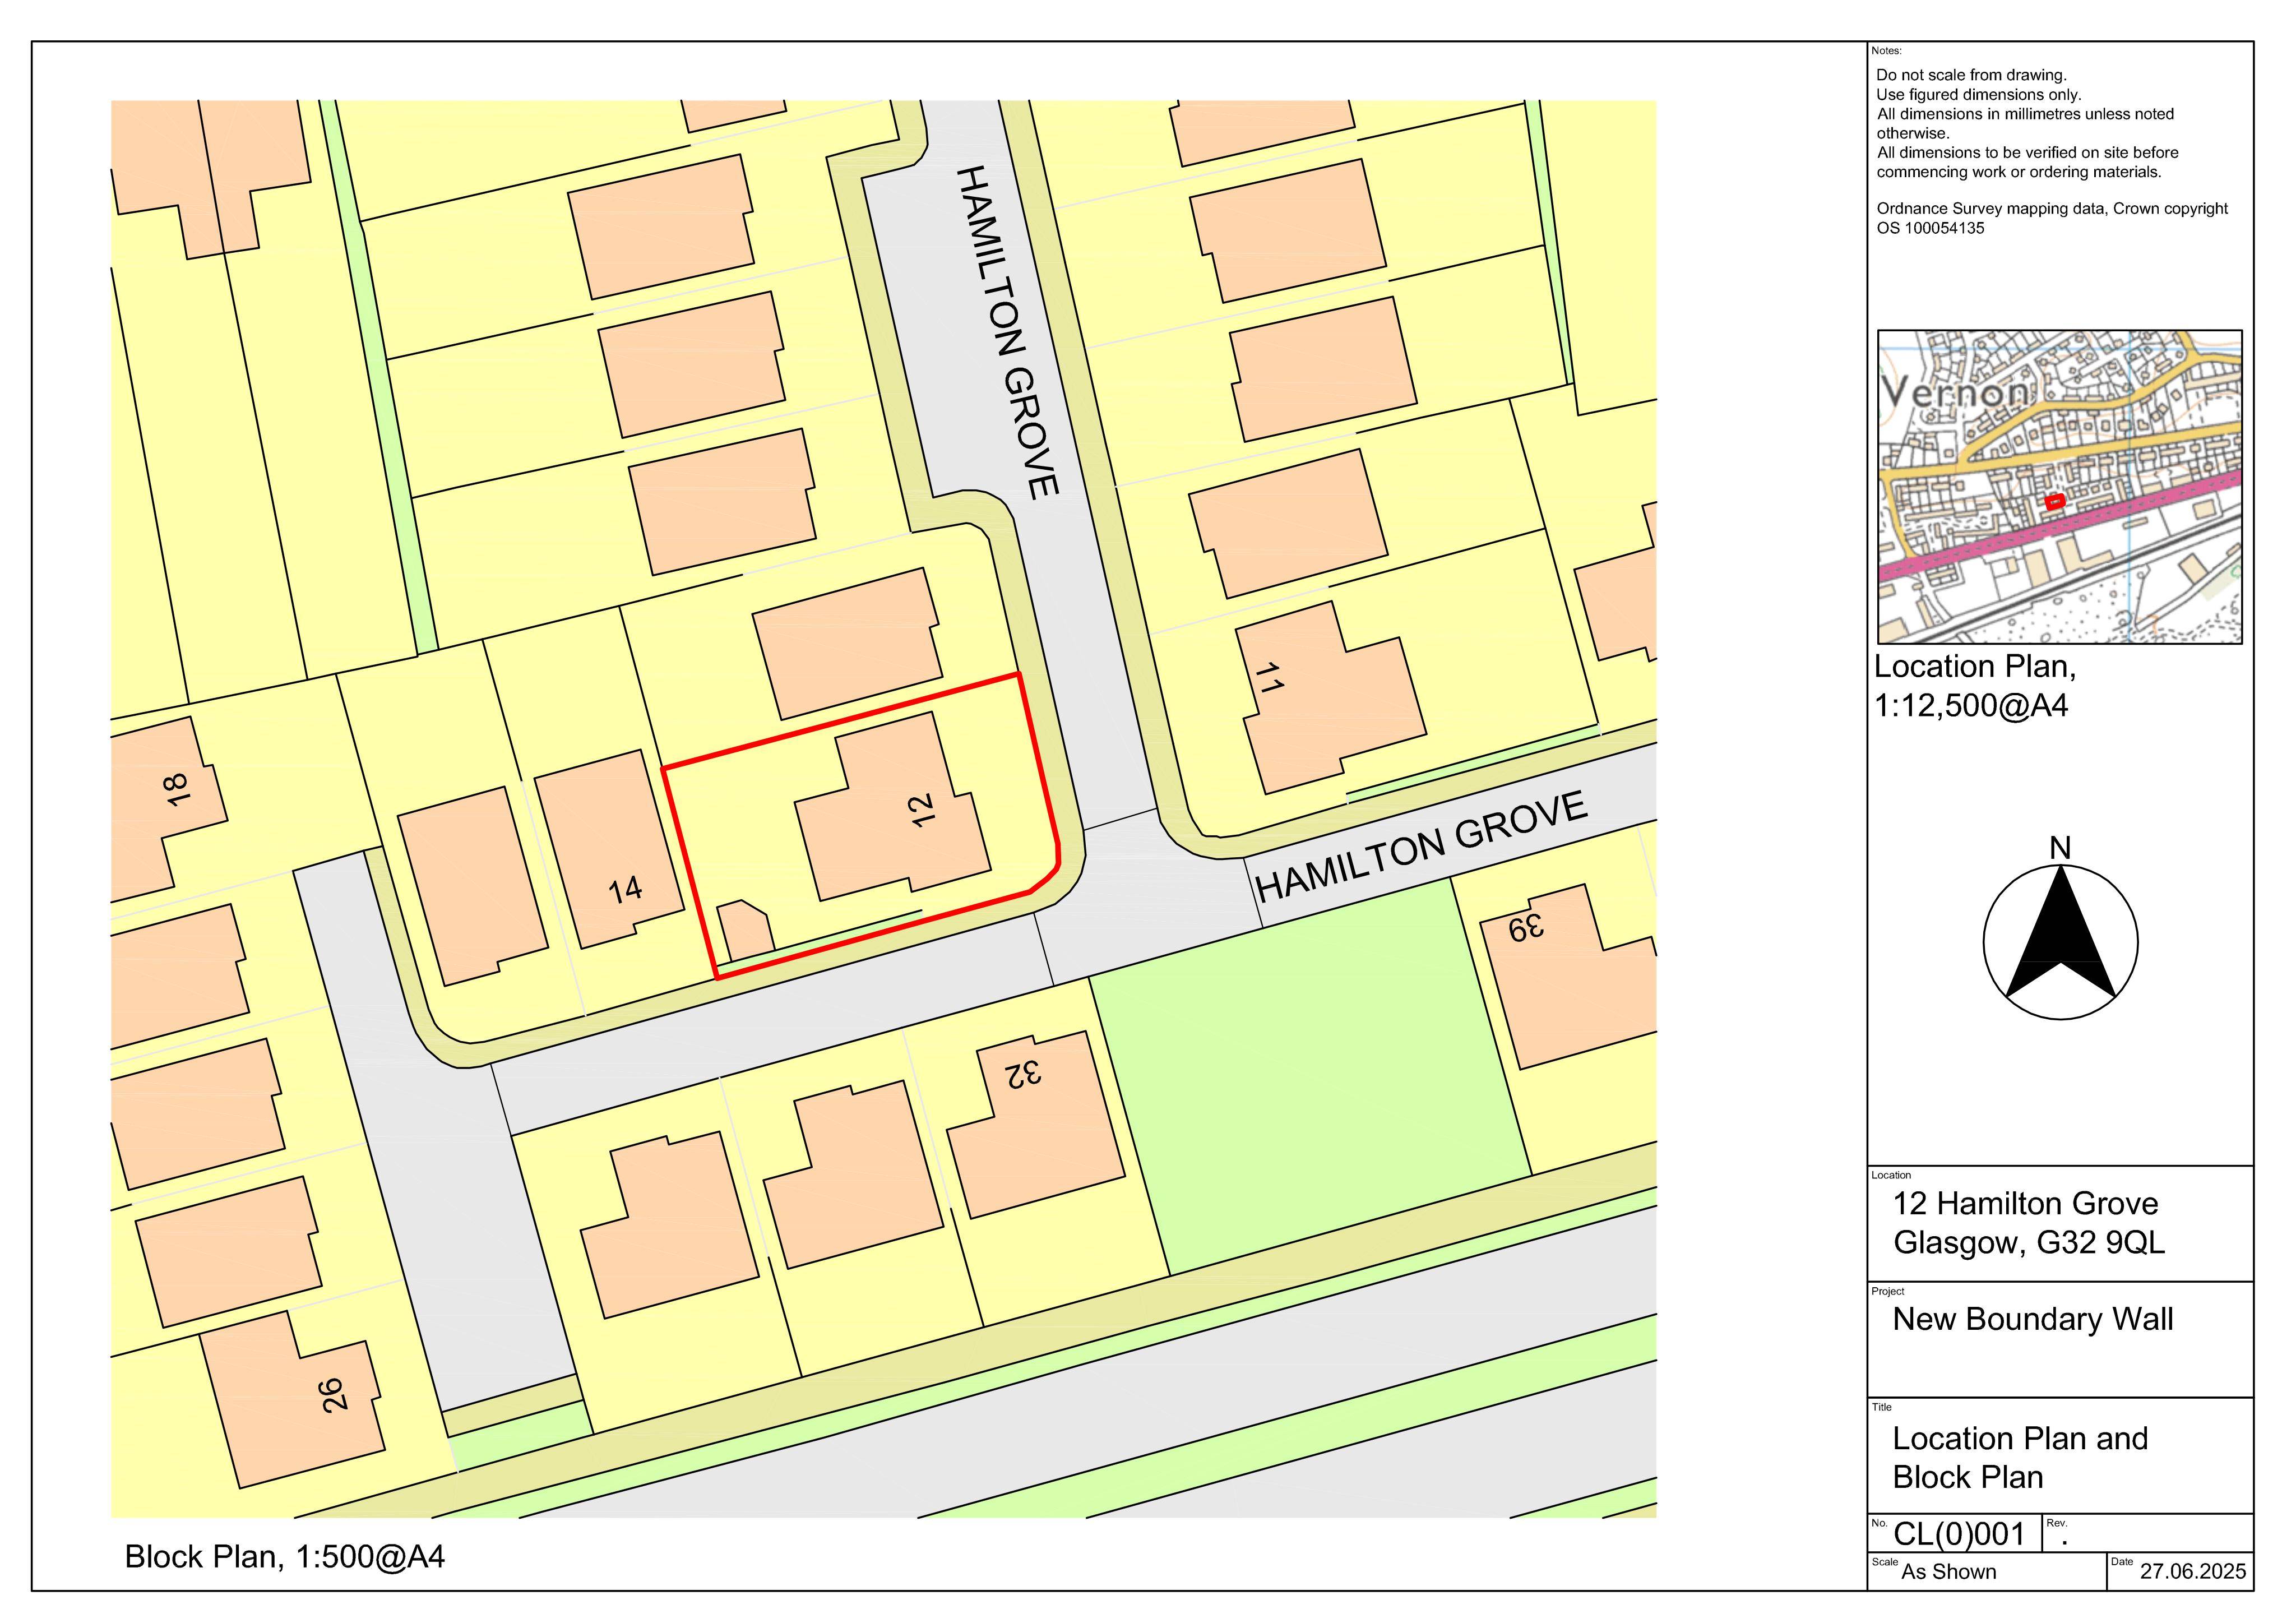Click the location plan thumbnail map

pos(2060,487)
